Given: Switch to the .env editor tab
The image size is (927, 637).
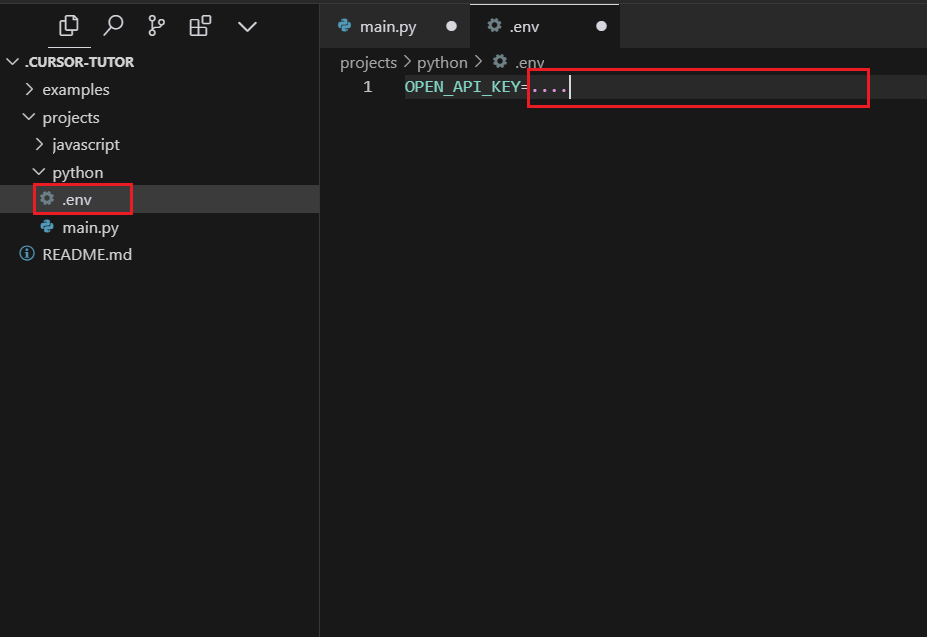Looking at the screenshot, I should point(544,27).
